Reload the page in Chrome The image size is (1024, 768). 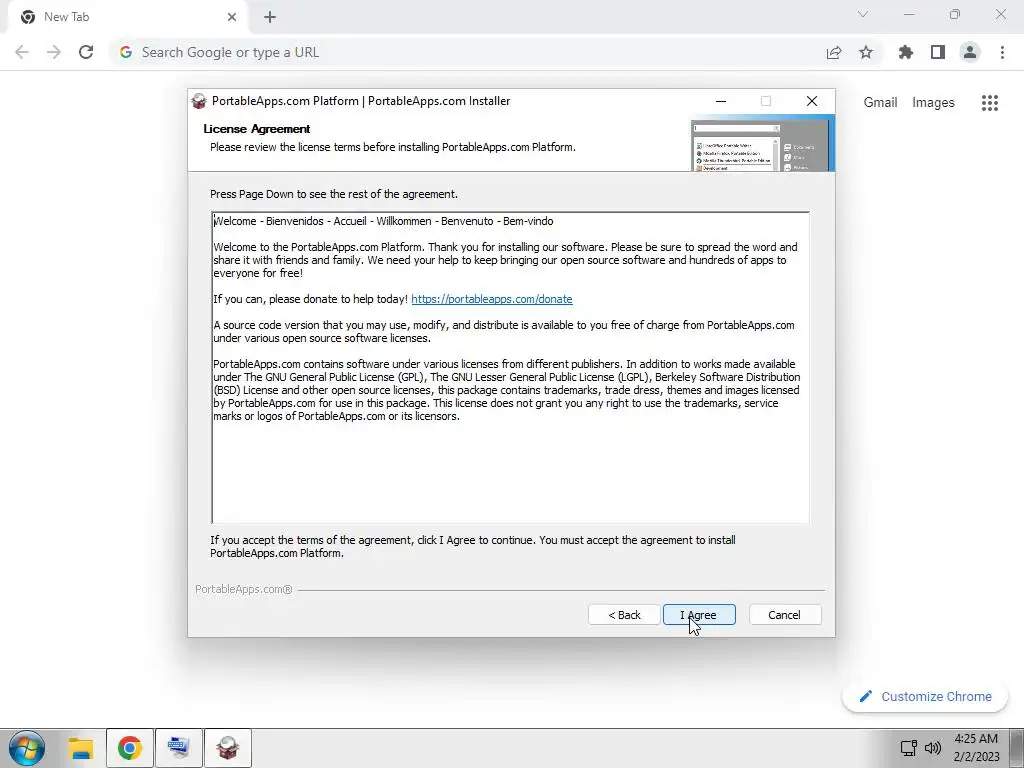(86, 52)
